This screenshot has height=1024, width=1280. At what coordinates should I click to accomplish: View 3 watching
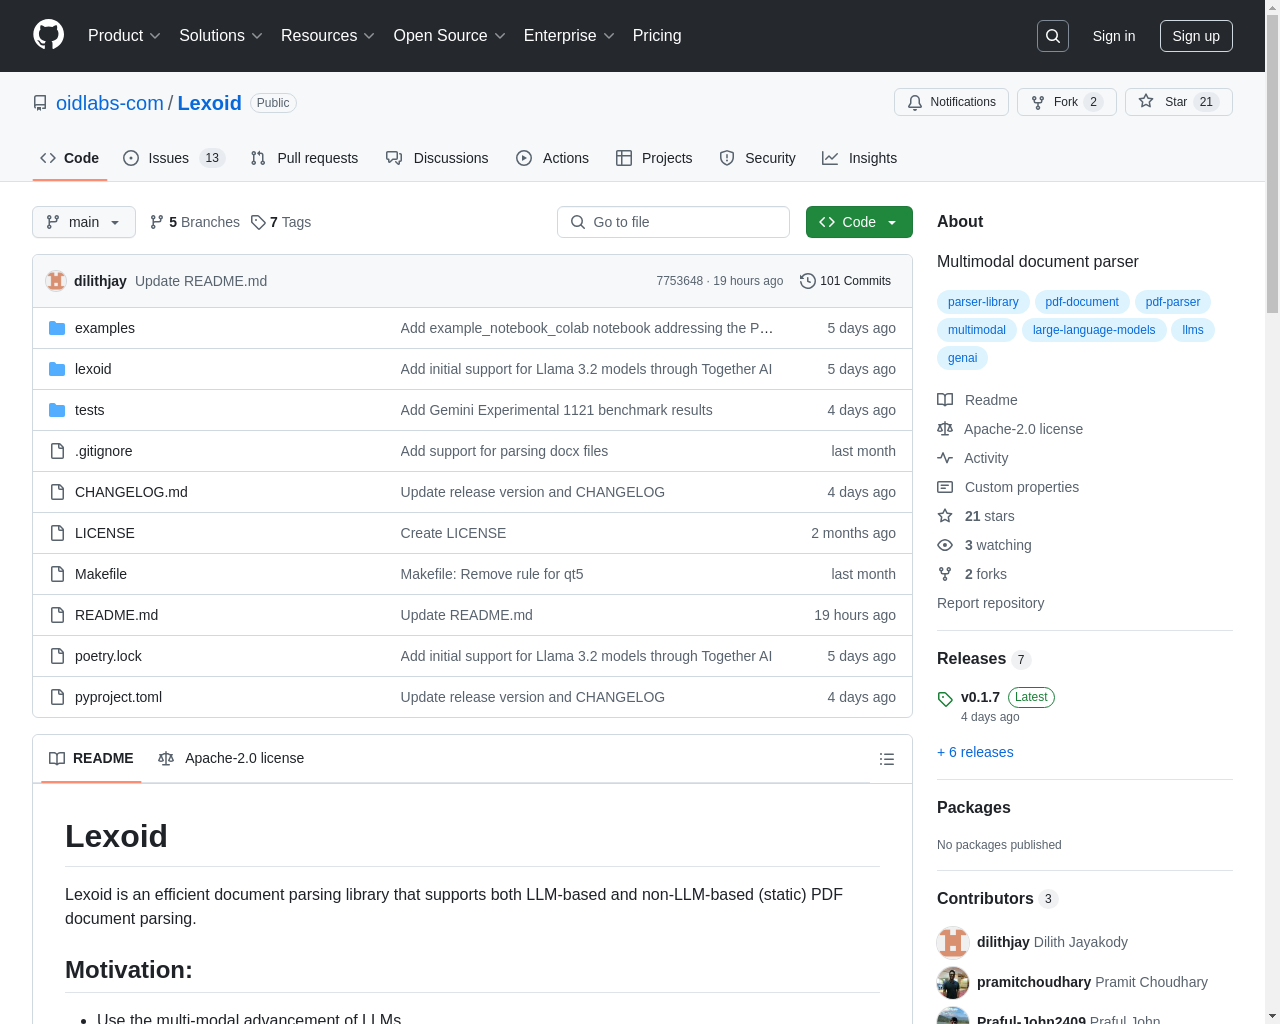[x=984, y=545]
